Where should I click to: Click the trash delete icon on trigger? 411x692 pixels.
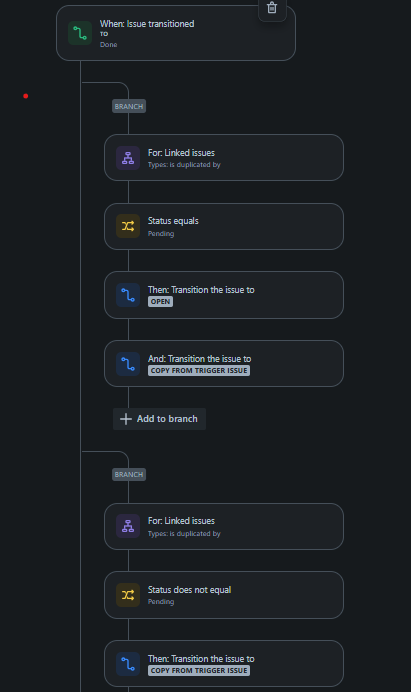272,8
